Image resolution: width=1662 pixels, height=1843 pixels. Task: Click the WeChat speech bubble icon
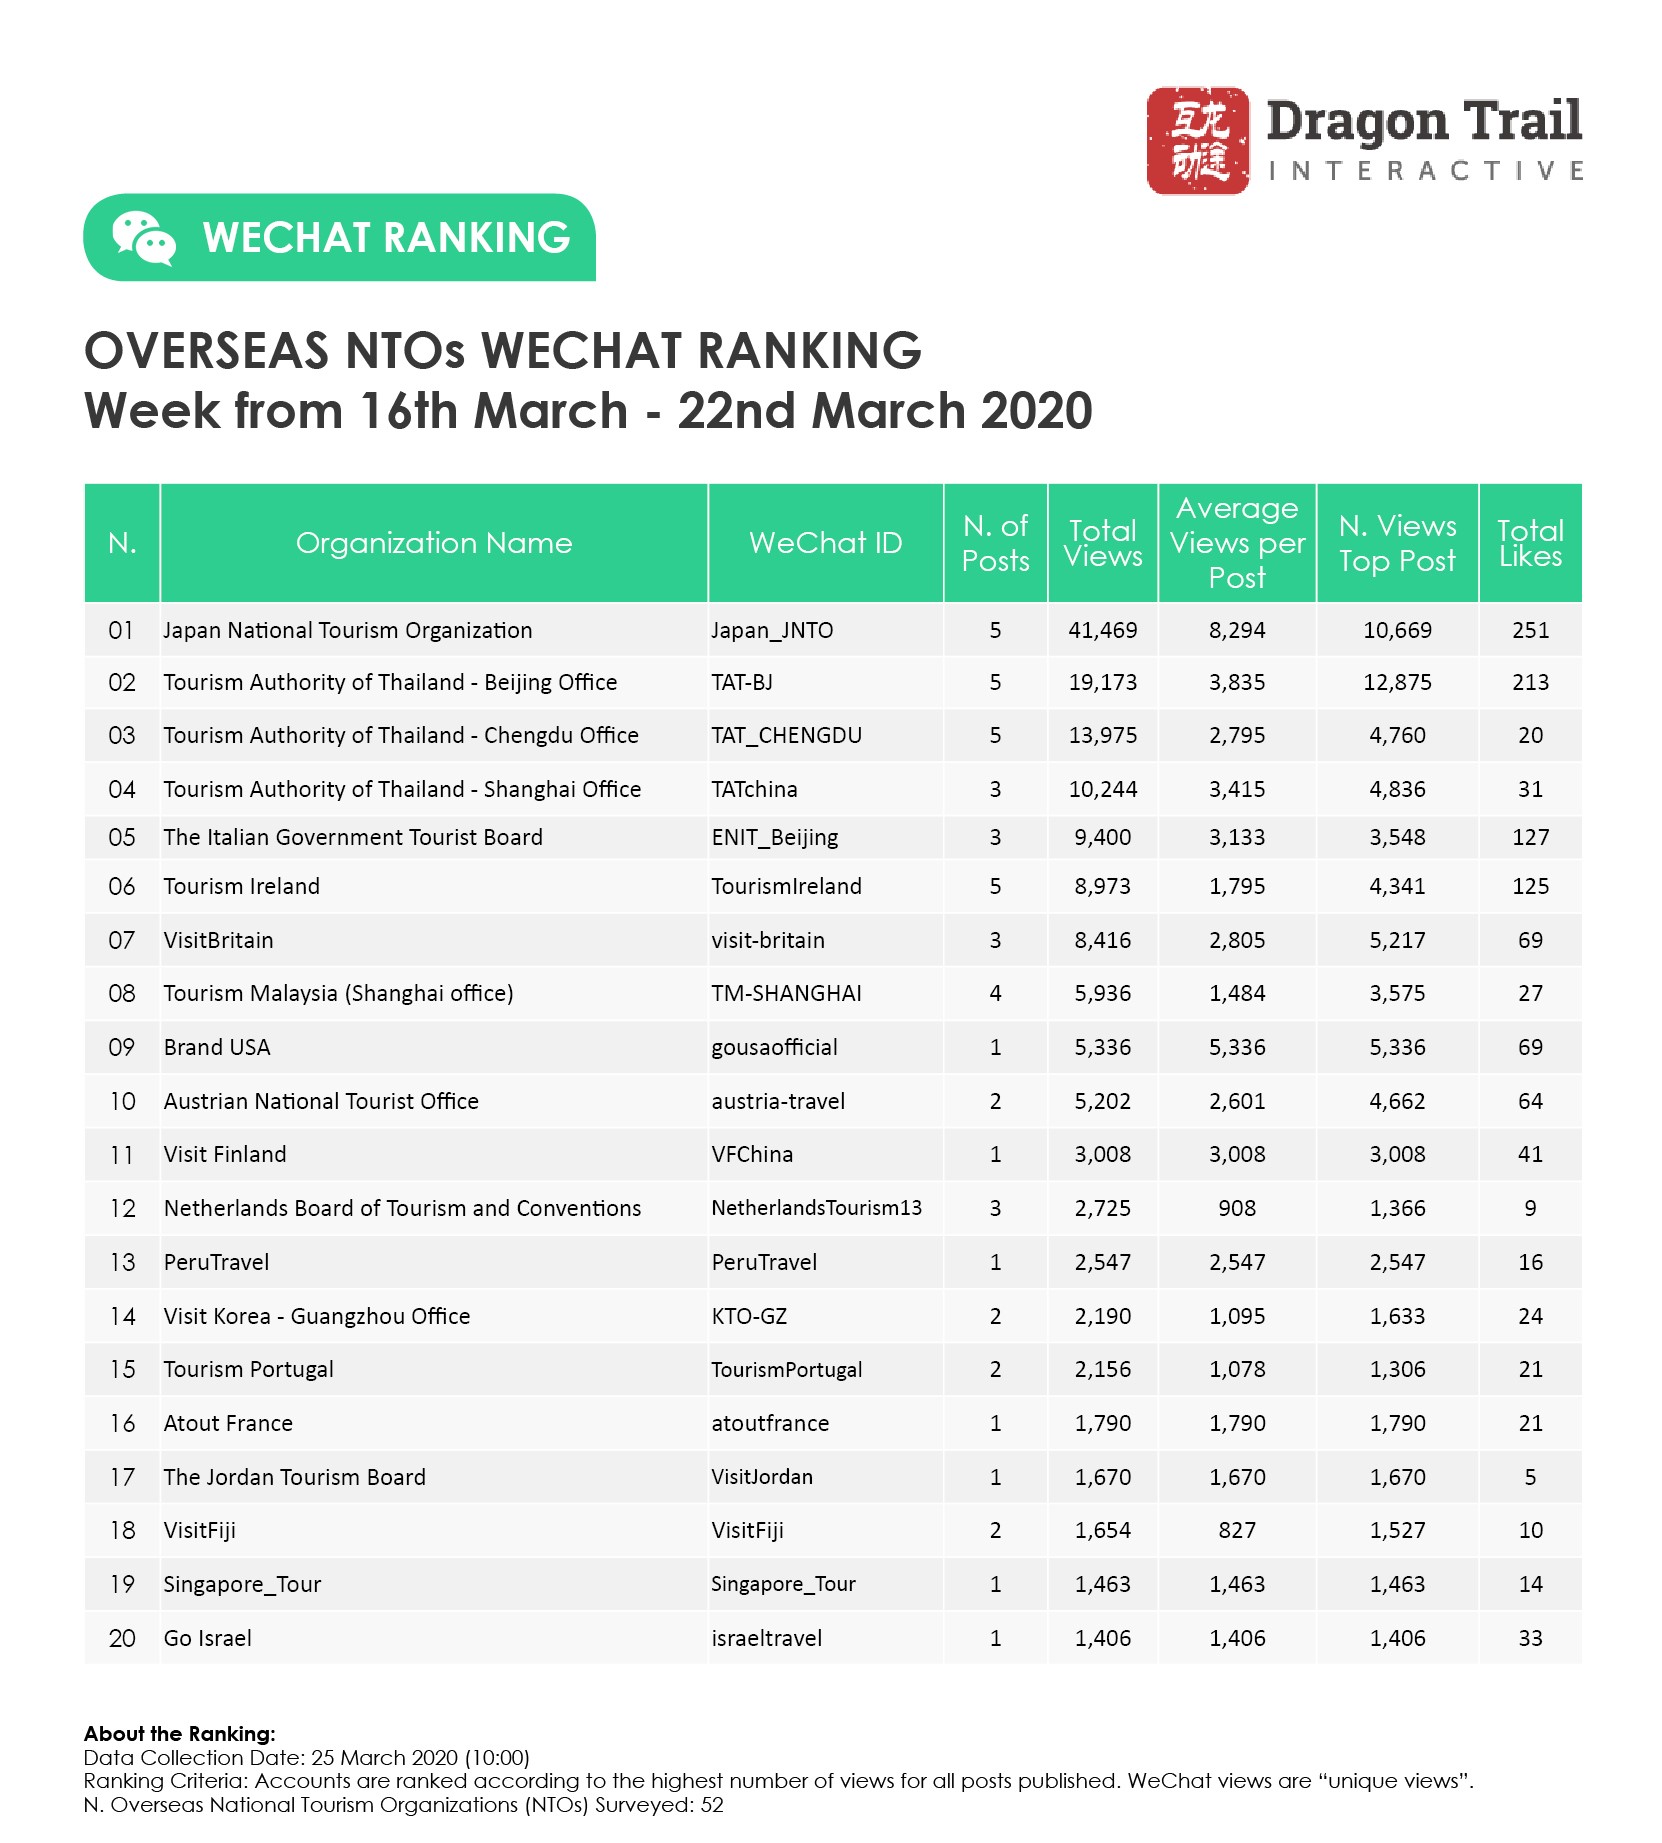143,238
